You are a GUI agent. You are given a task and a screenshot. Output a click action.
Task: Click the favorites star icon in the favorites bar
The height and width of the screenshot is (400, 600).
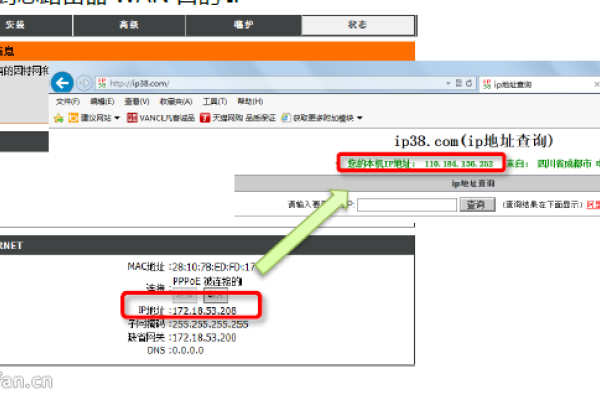[59, 118]
